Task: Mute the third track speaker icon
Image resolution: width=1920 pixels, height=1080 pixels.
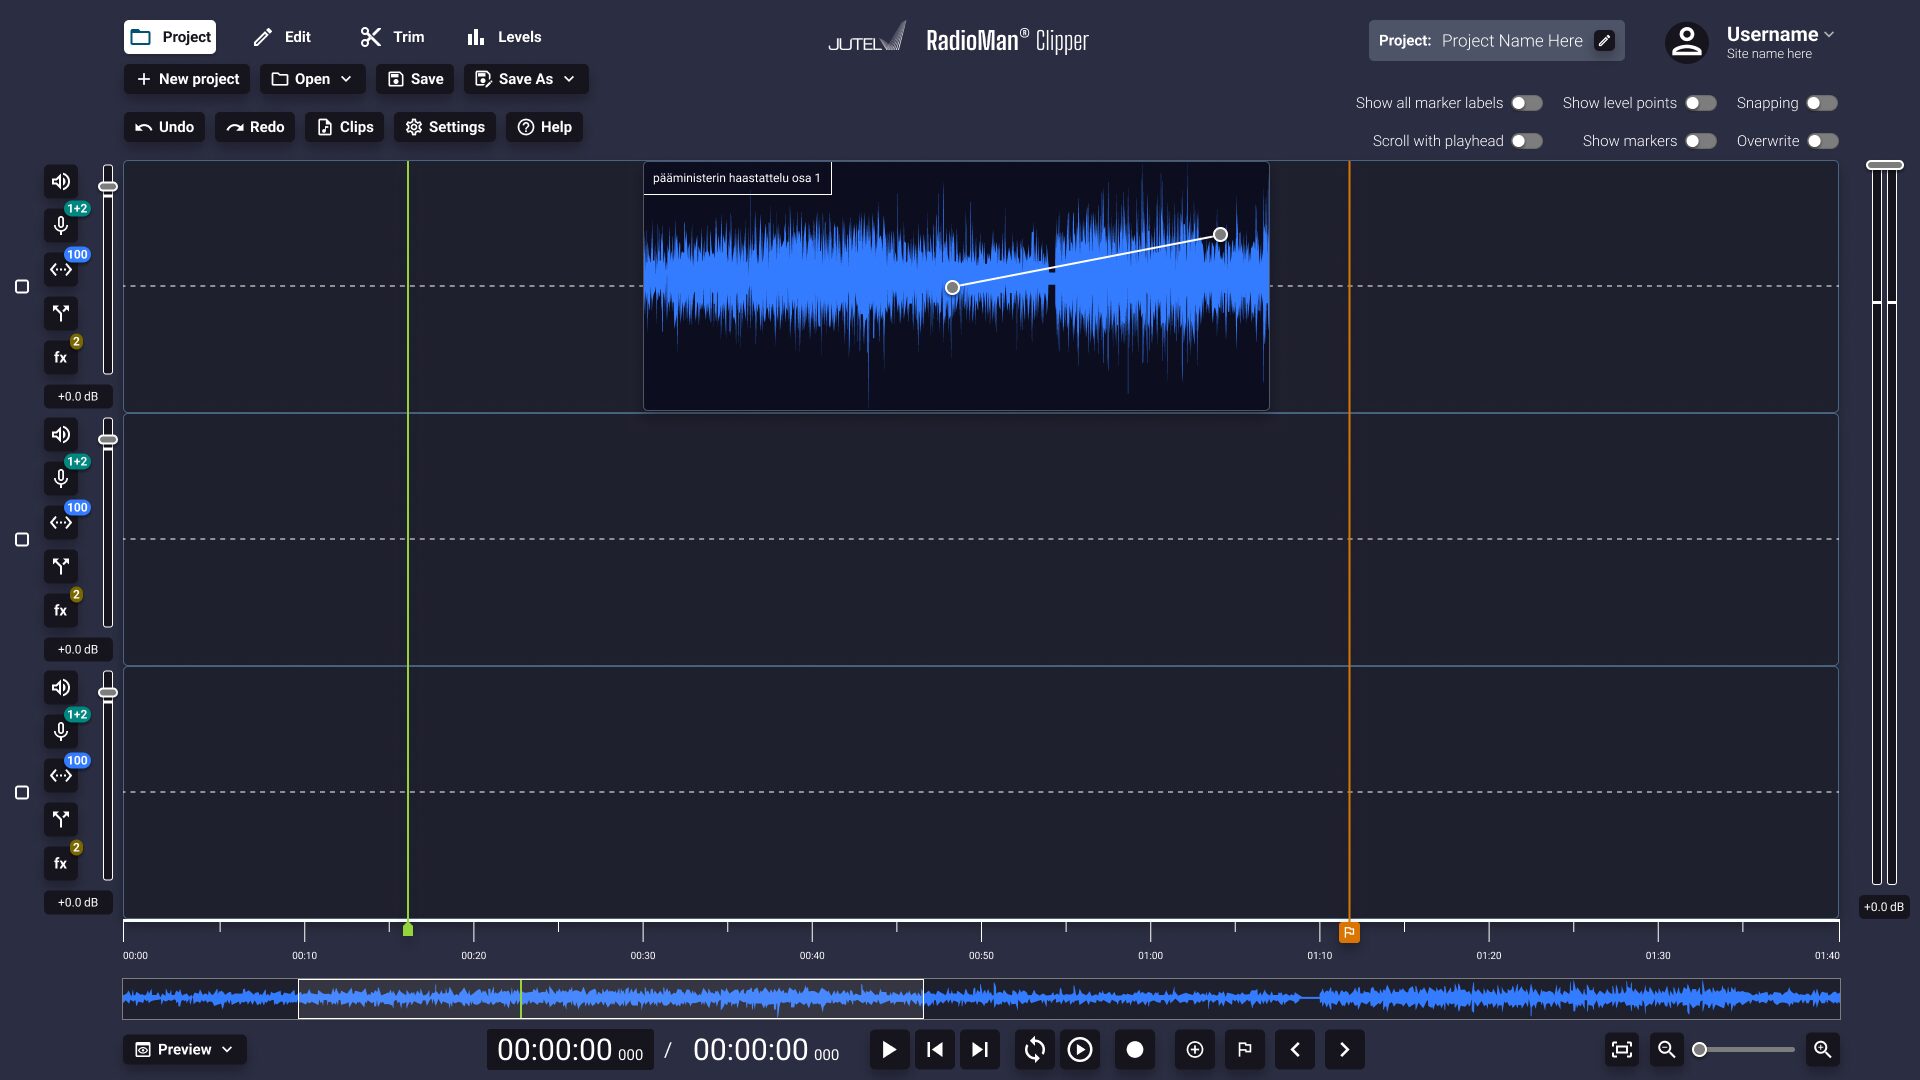Action: (x=61, y=687)
